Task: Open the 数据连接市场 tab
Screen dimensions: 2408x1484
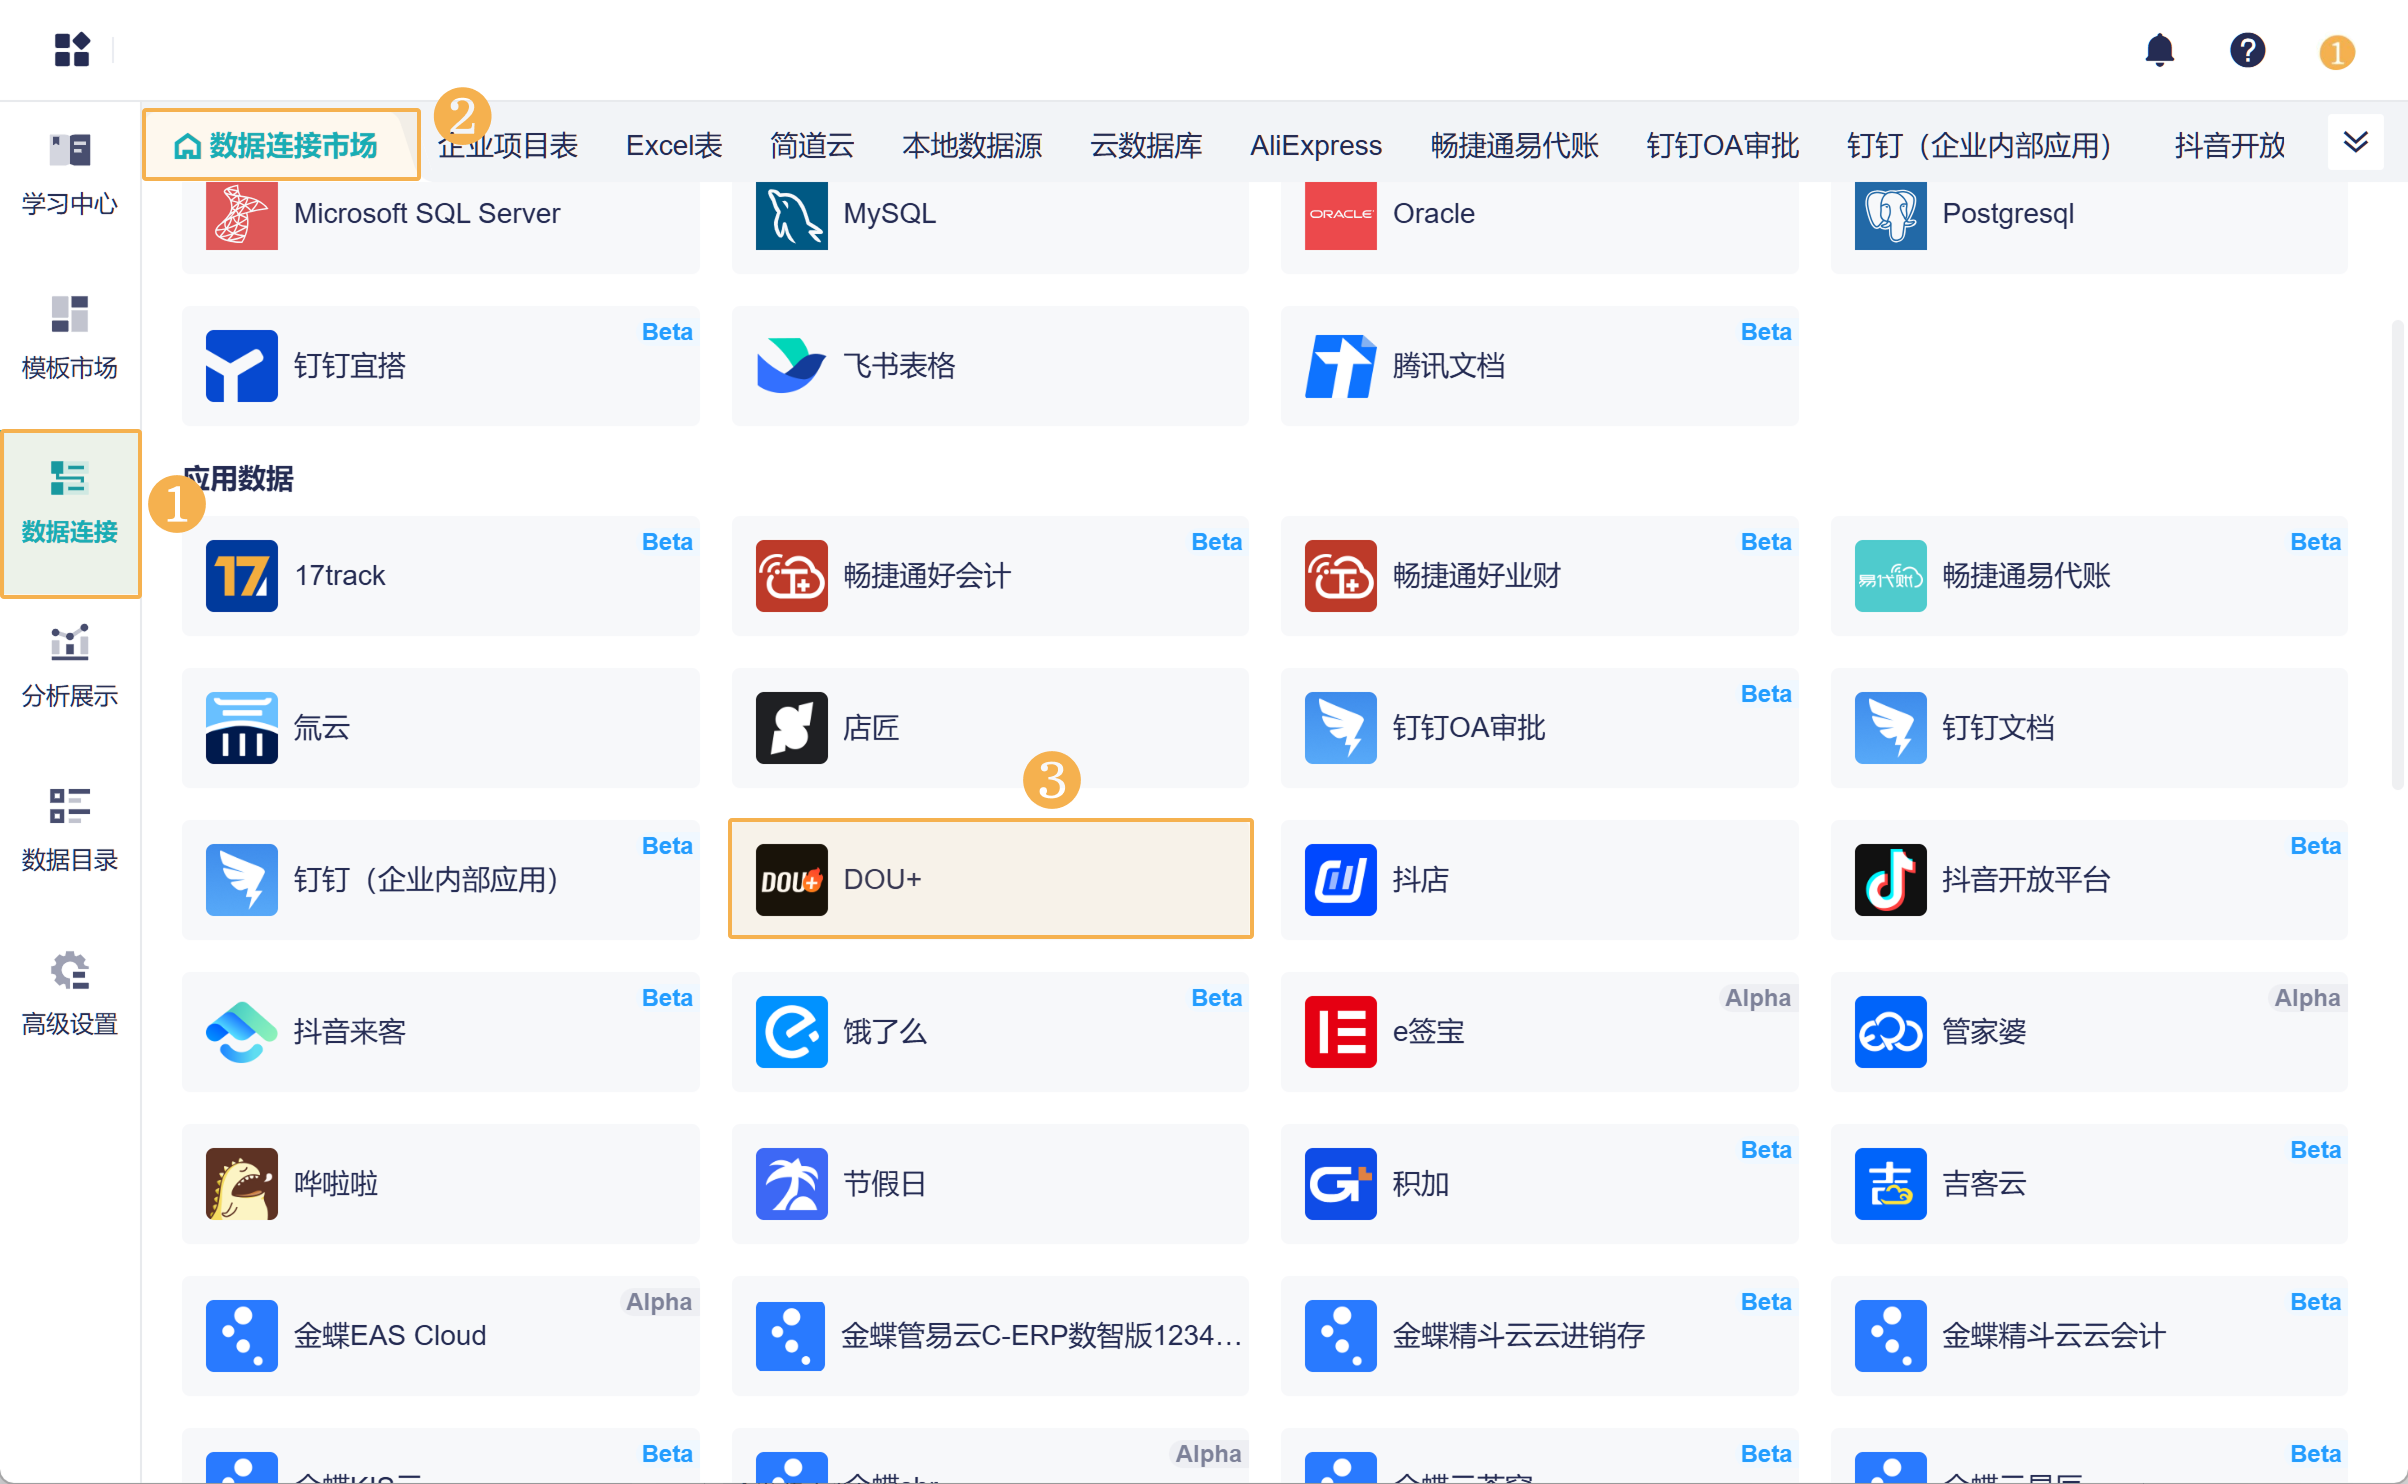Action: coord(281,143)
